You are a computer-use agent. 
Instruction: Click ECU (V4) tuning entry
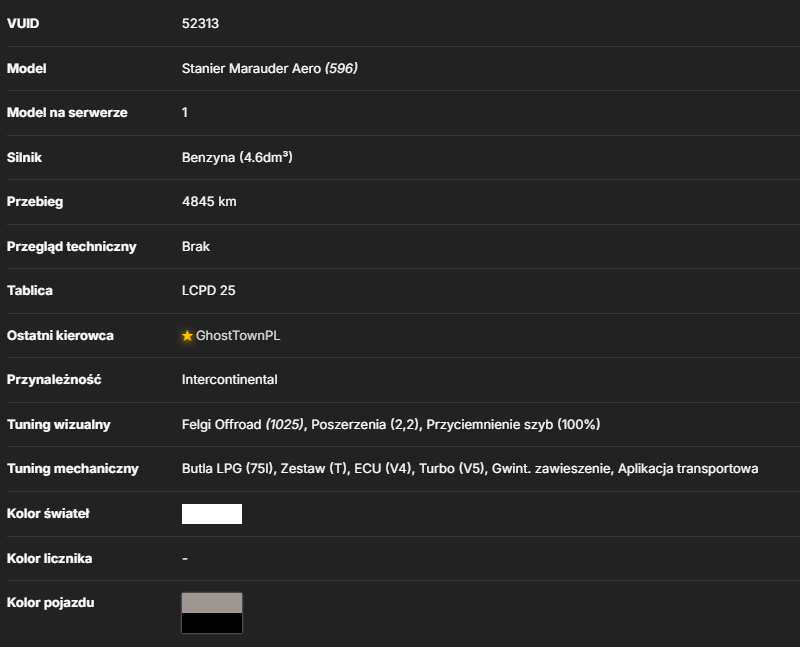pos(383,469)
